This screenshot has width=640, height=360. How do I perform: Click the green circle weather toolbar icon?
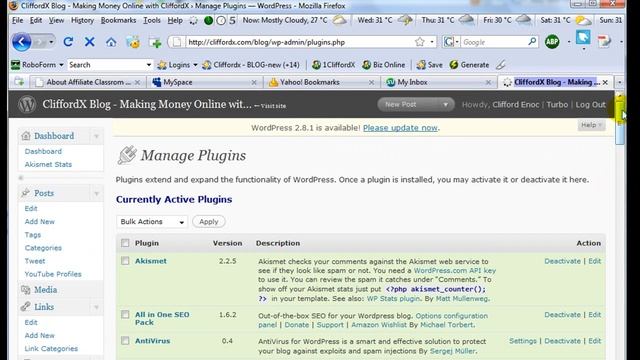[209, 20]
